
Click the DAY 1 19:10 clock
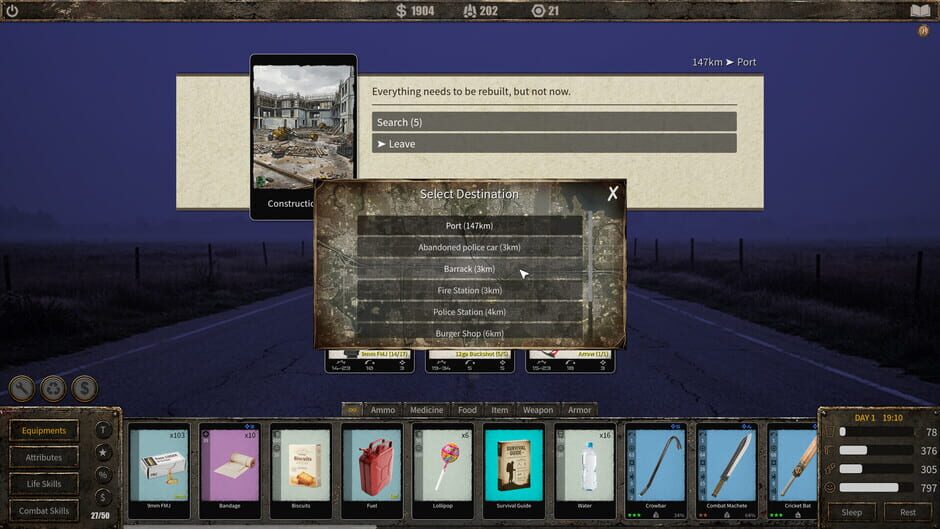pos(878,417)
